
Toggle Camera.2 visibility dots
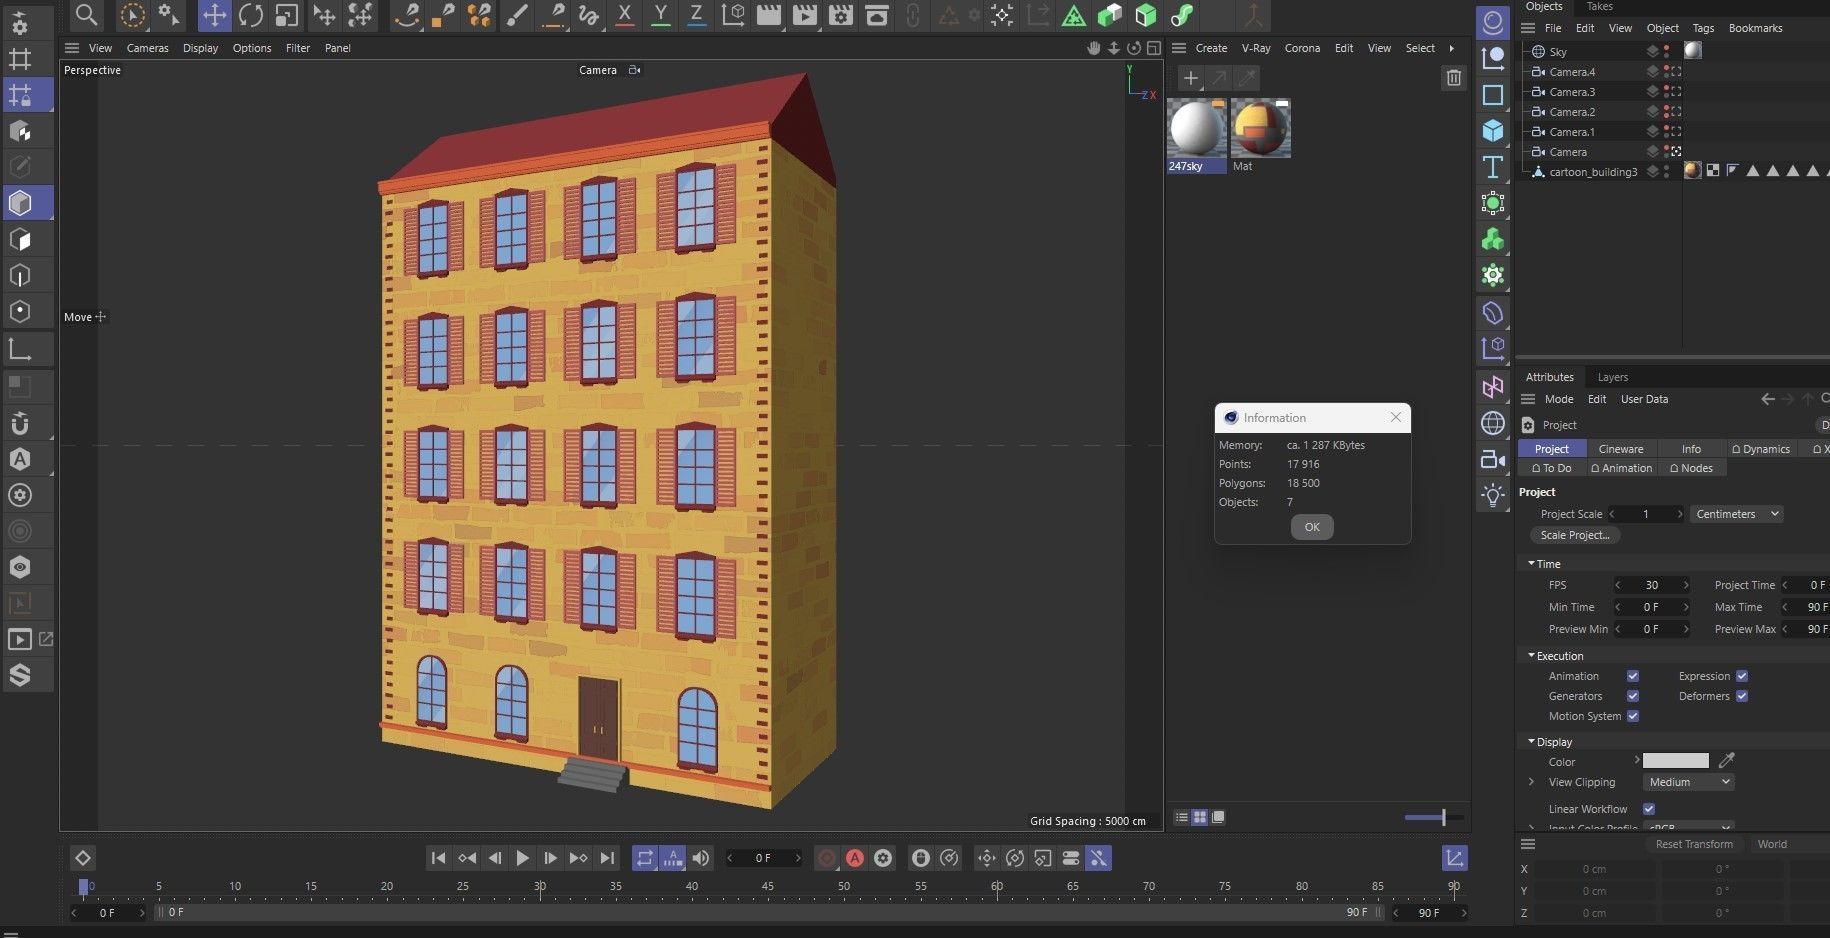point(1666,112)
